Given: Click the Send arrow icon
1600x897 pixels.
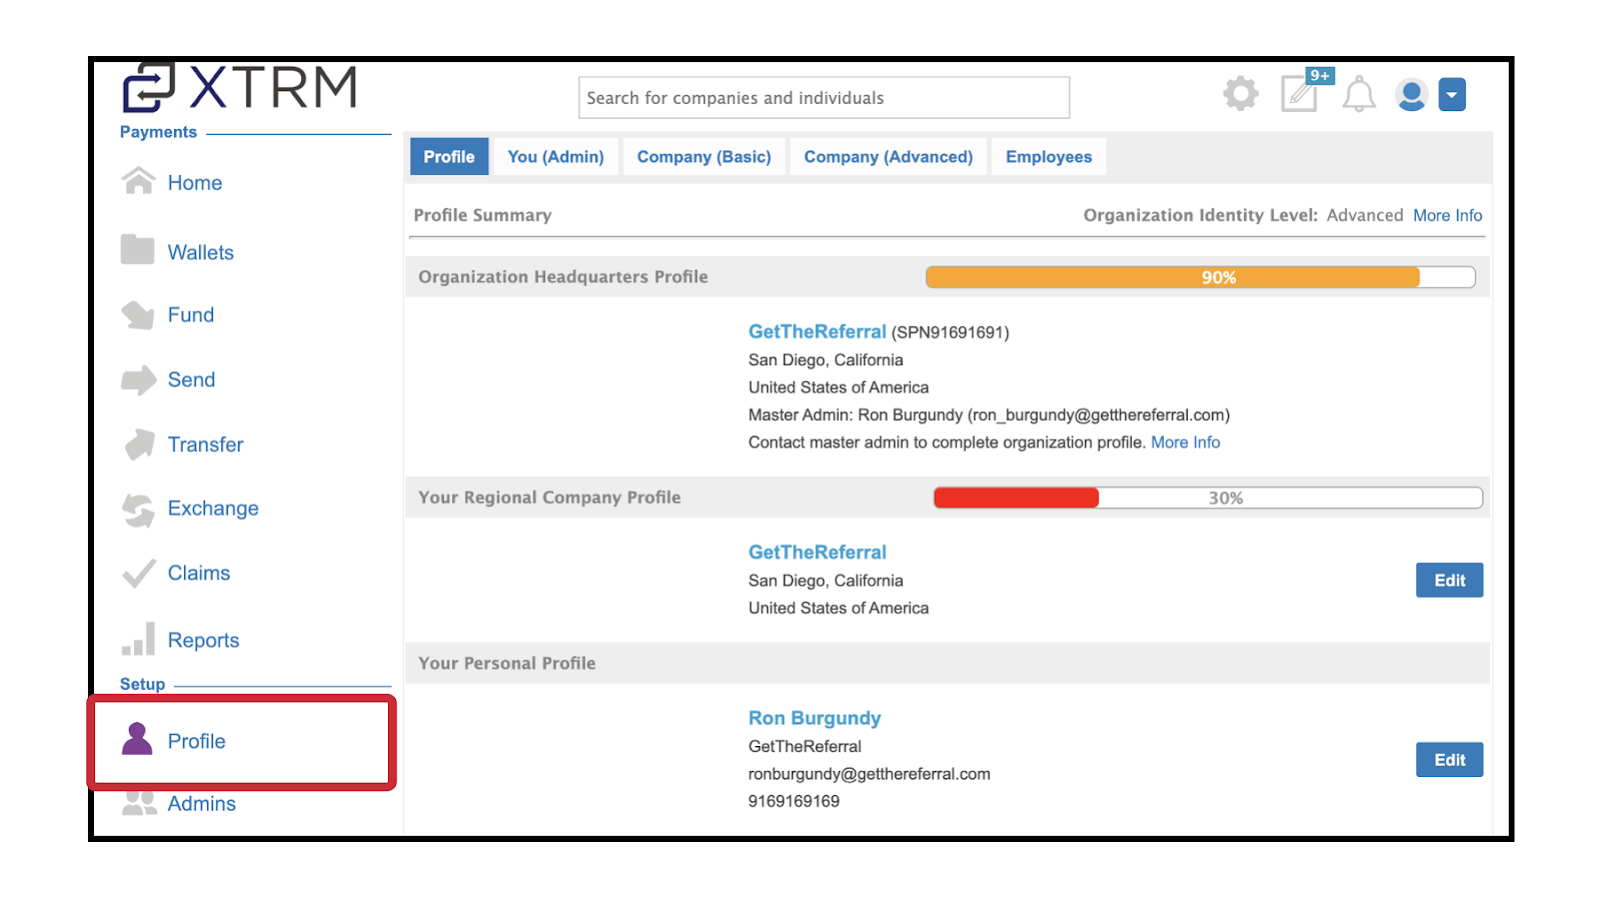Looking at the screenshot, I should 139,380.
